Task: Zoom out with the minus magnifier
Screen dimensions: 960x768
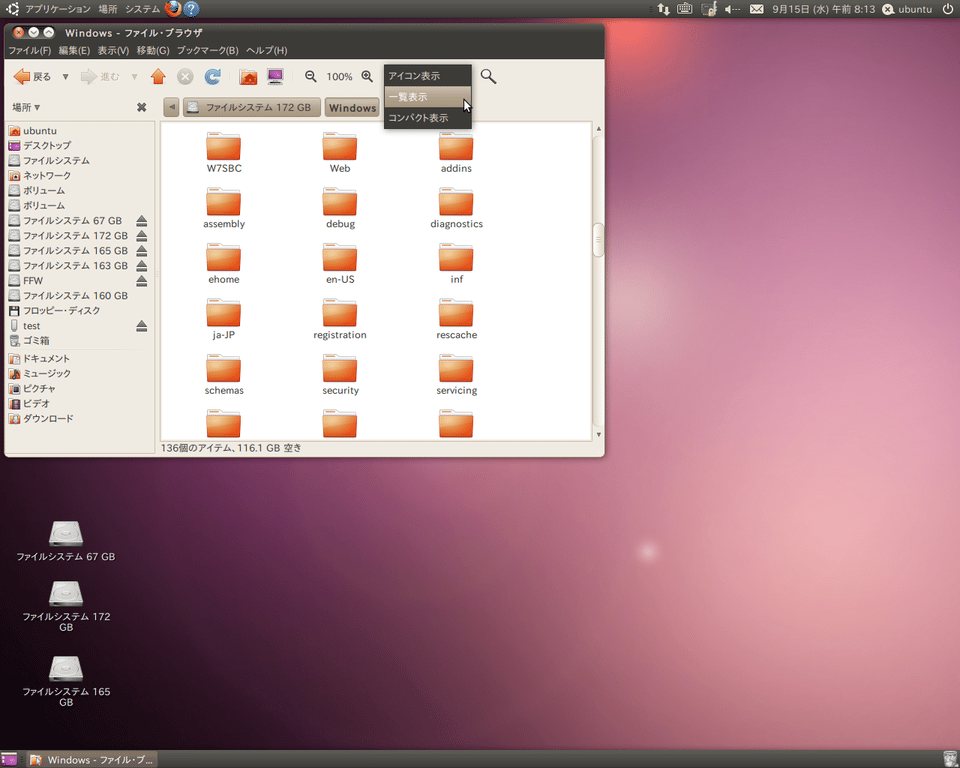Action: point(311,77)
